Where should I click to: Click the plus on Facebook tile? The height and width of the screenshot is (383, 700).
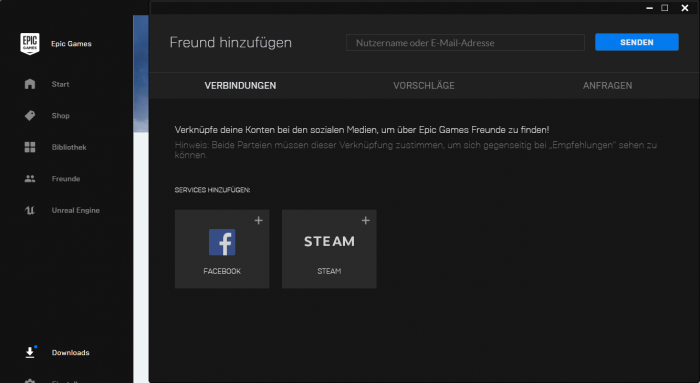pos(258,221)
